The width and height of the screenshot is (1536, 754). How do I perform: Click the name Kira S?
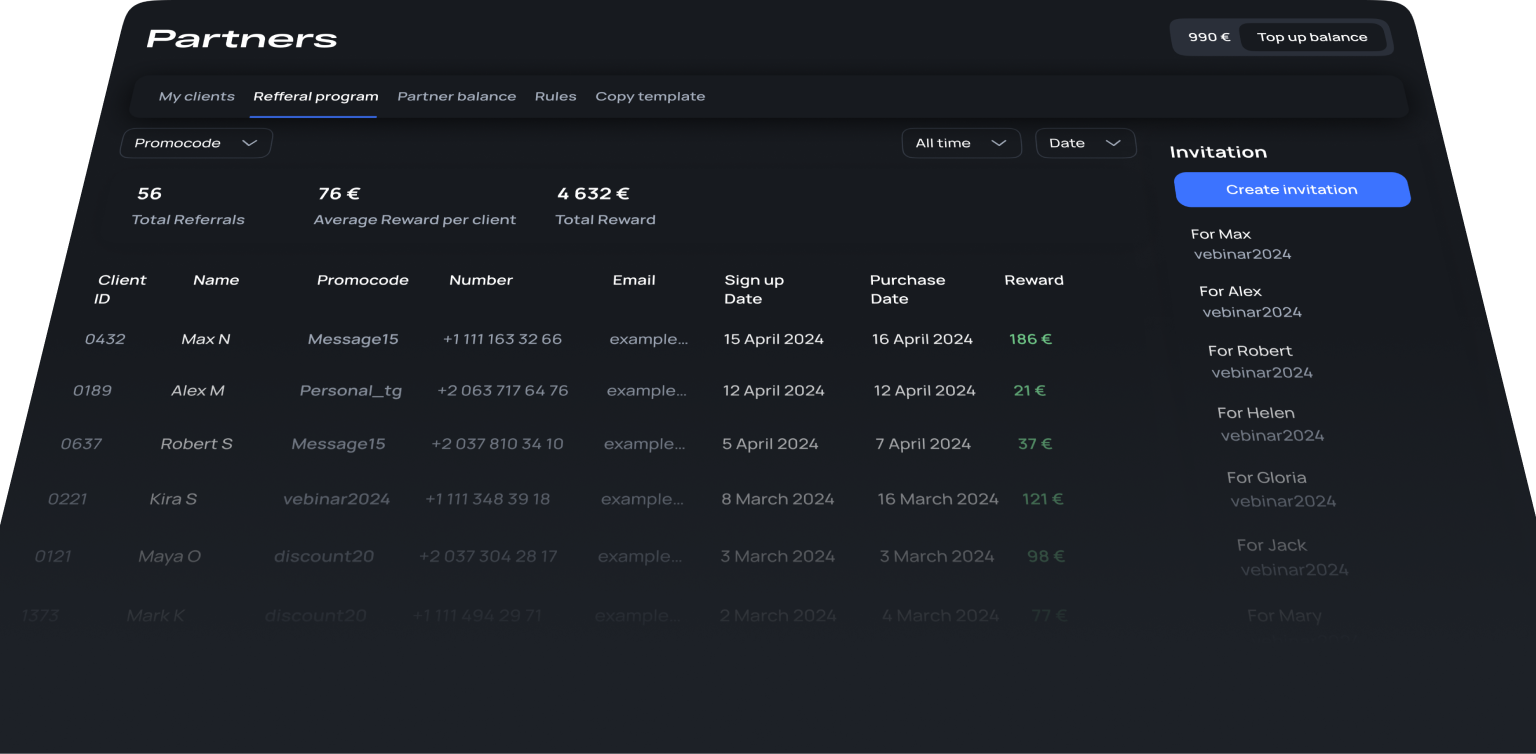(173, 499)
